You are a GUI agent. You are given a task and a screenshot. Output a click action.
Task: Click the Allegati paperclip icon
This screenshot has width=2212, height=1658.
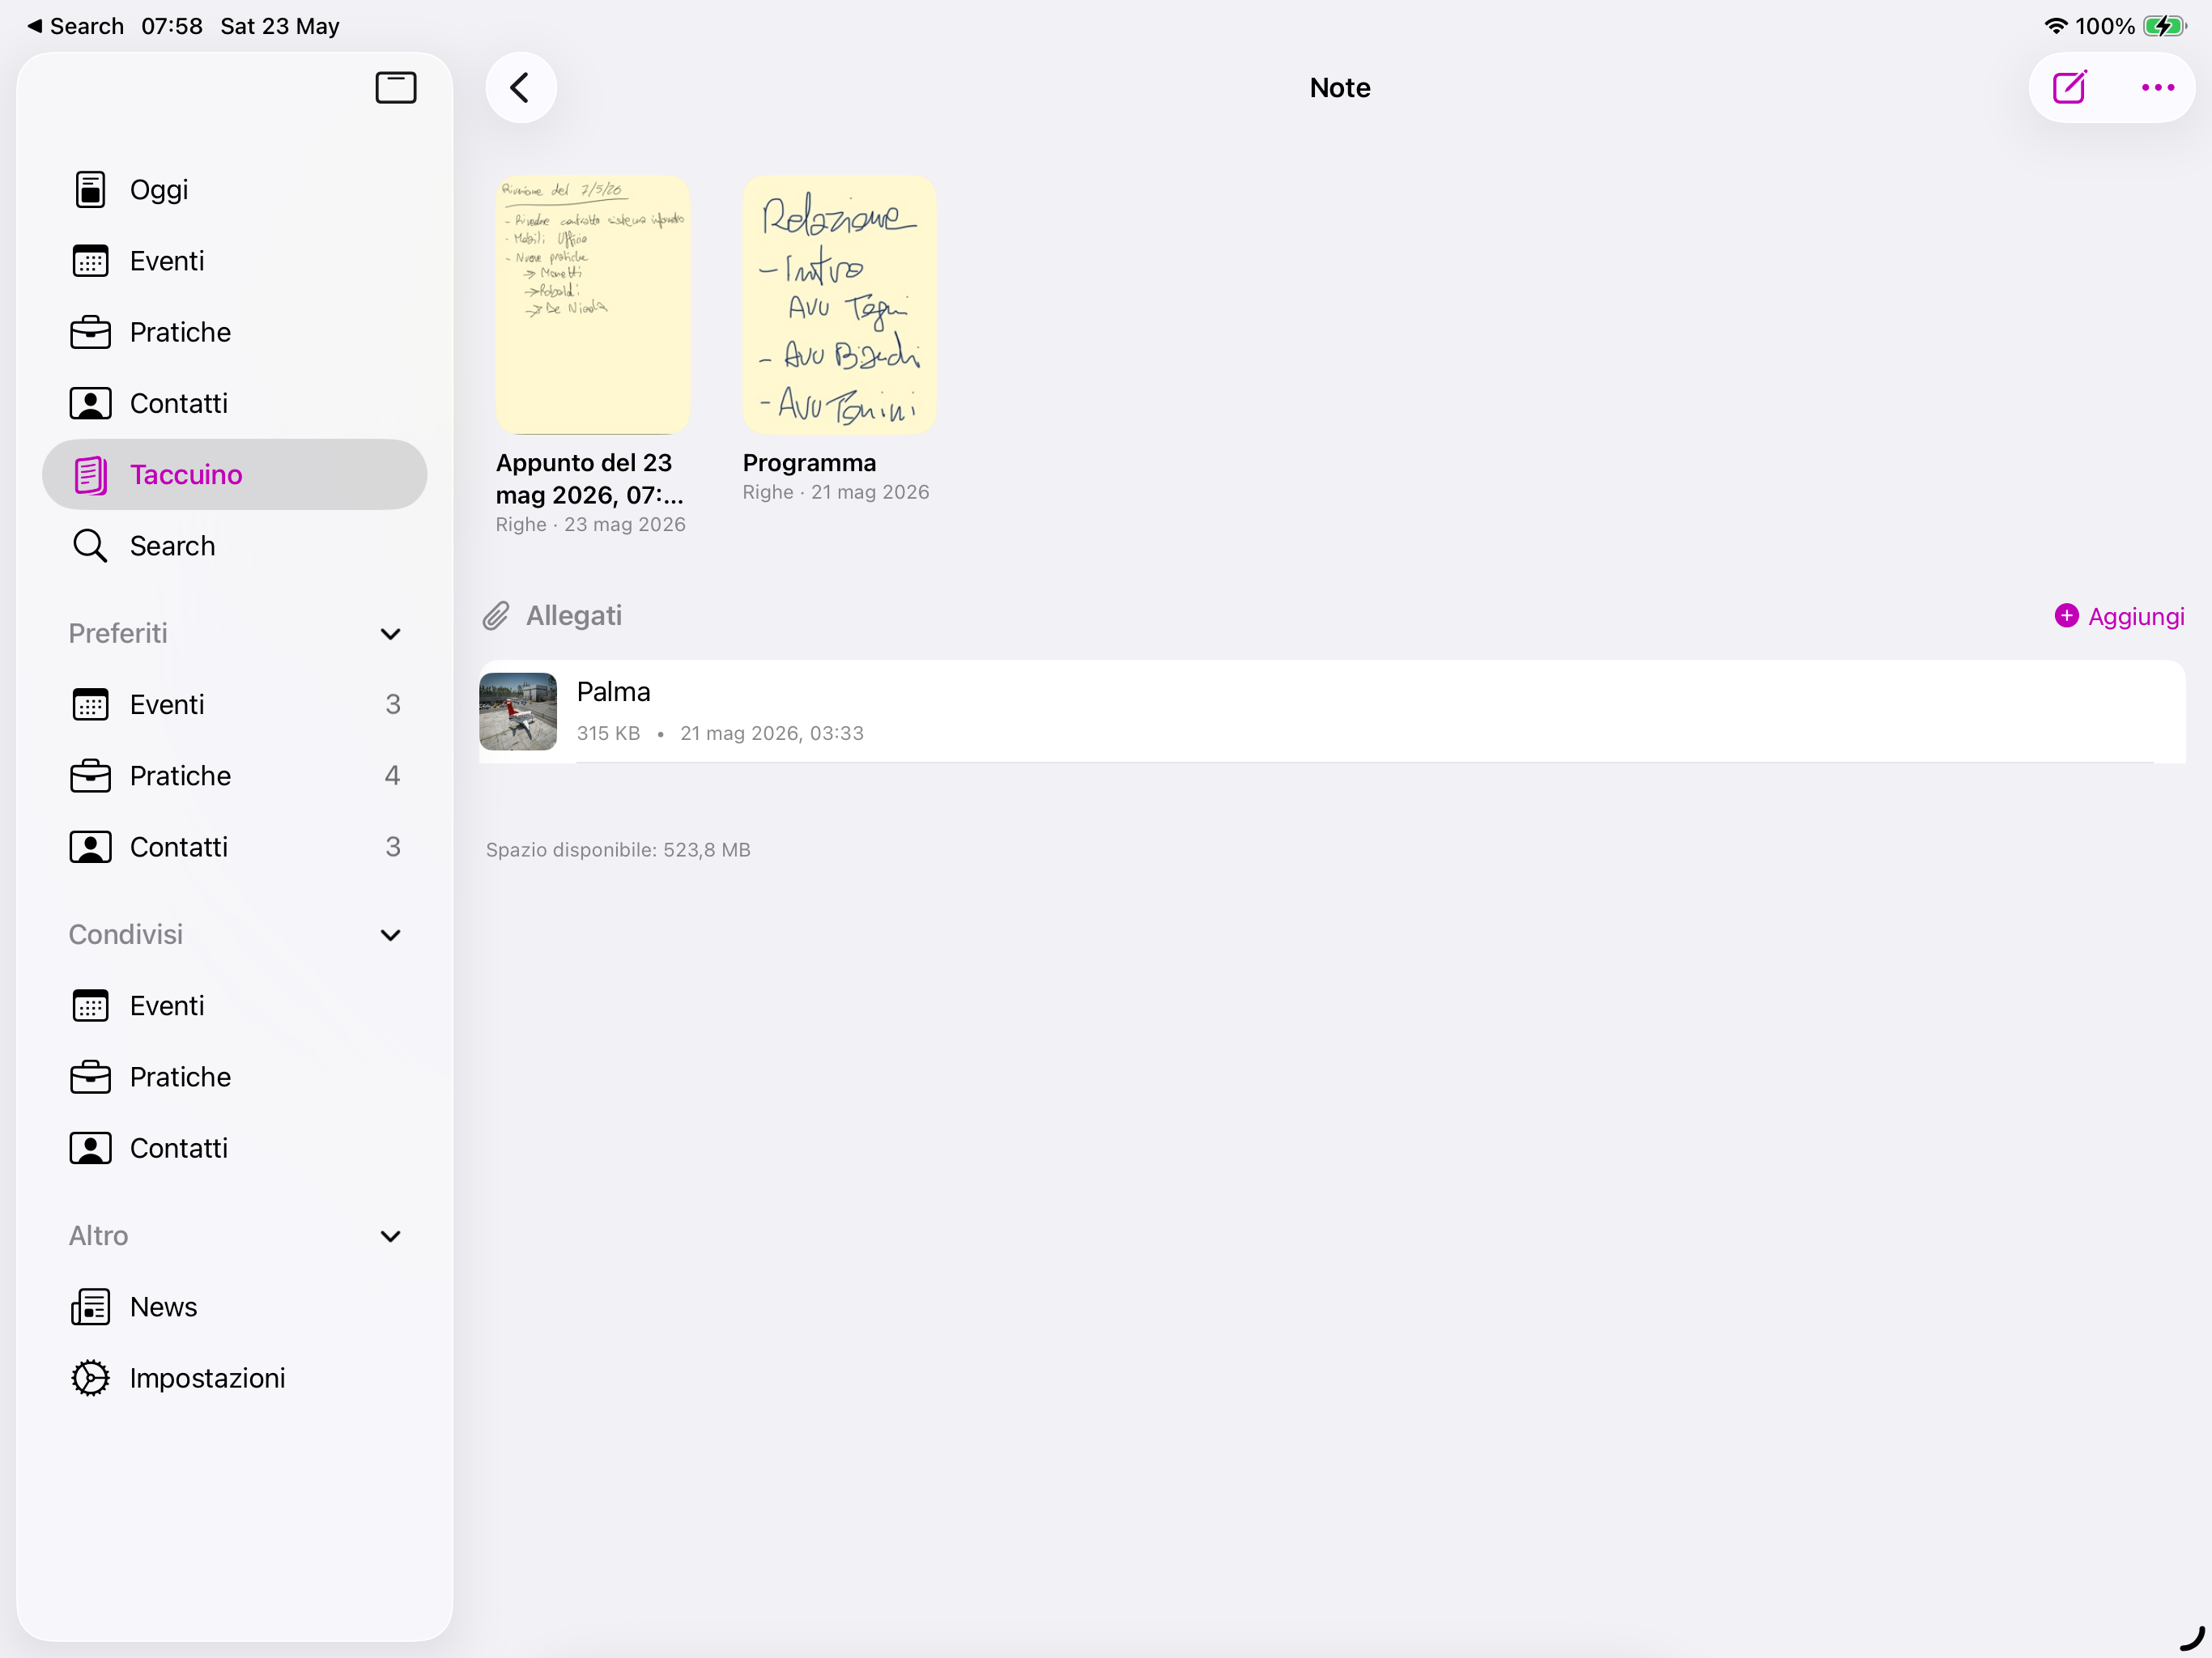[x=496, y=616]
